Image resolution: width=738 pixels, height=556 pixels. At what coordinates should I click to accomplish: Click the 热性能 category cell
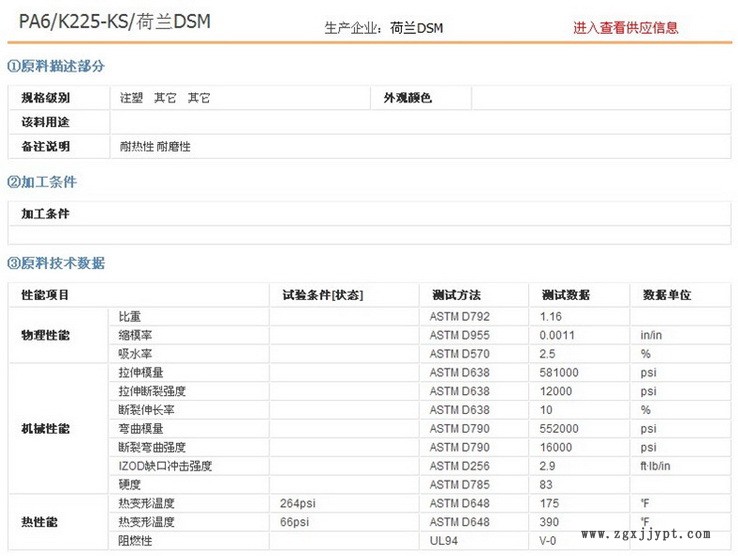pos(58,522)
